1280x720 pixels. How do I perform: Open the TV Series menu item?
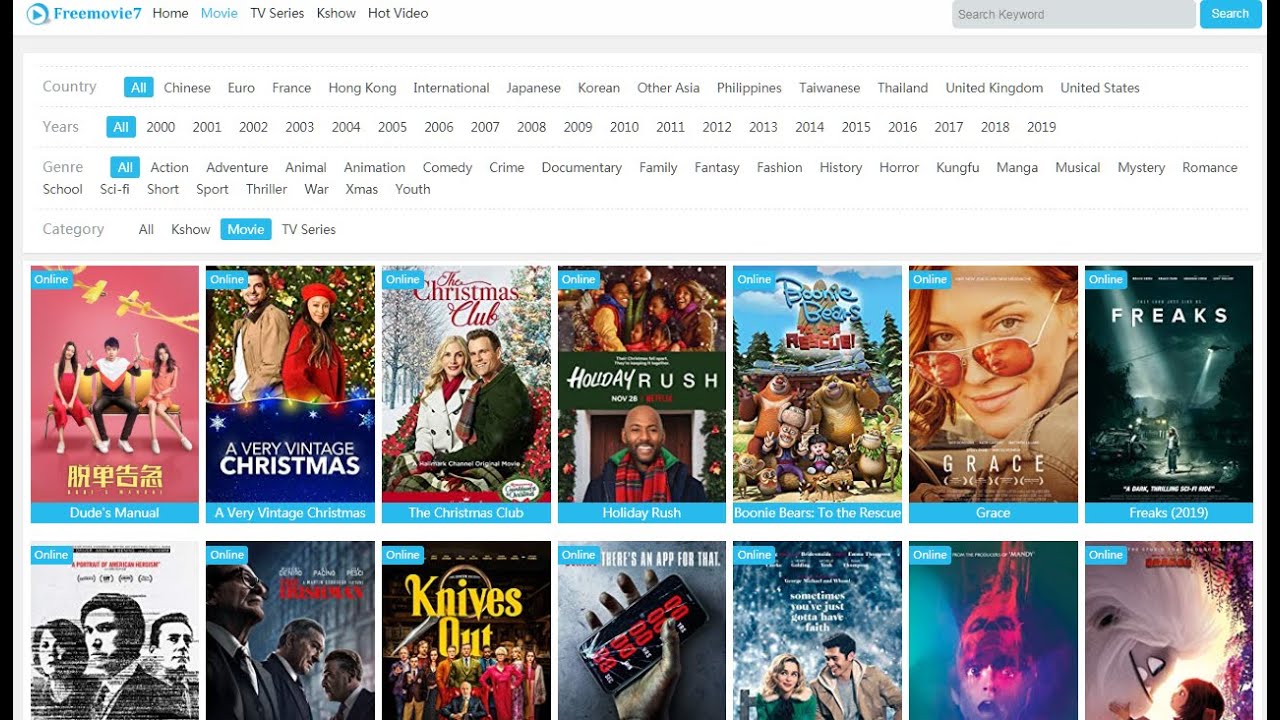click(x=277, y=13)
